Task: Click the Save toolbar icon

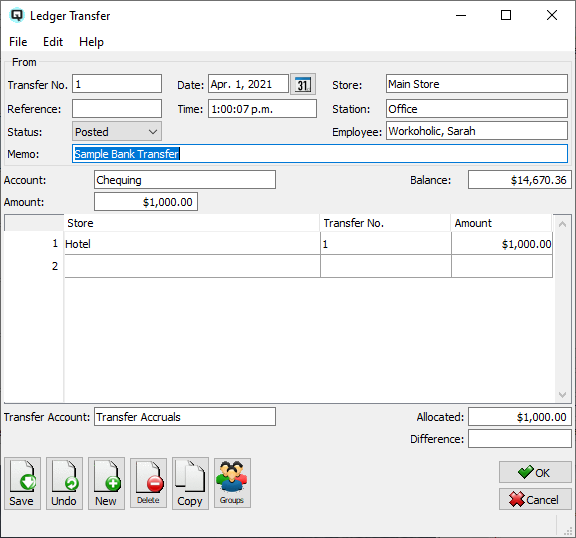Action: click(x=22, y=483)
